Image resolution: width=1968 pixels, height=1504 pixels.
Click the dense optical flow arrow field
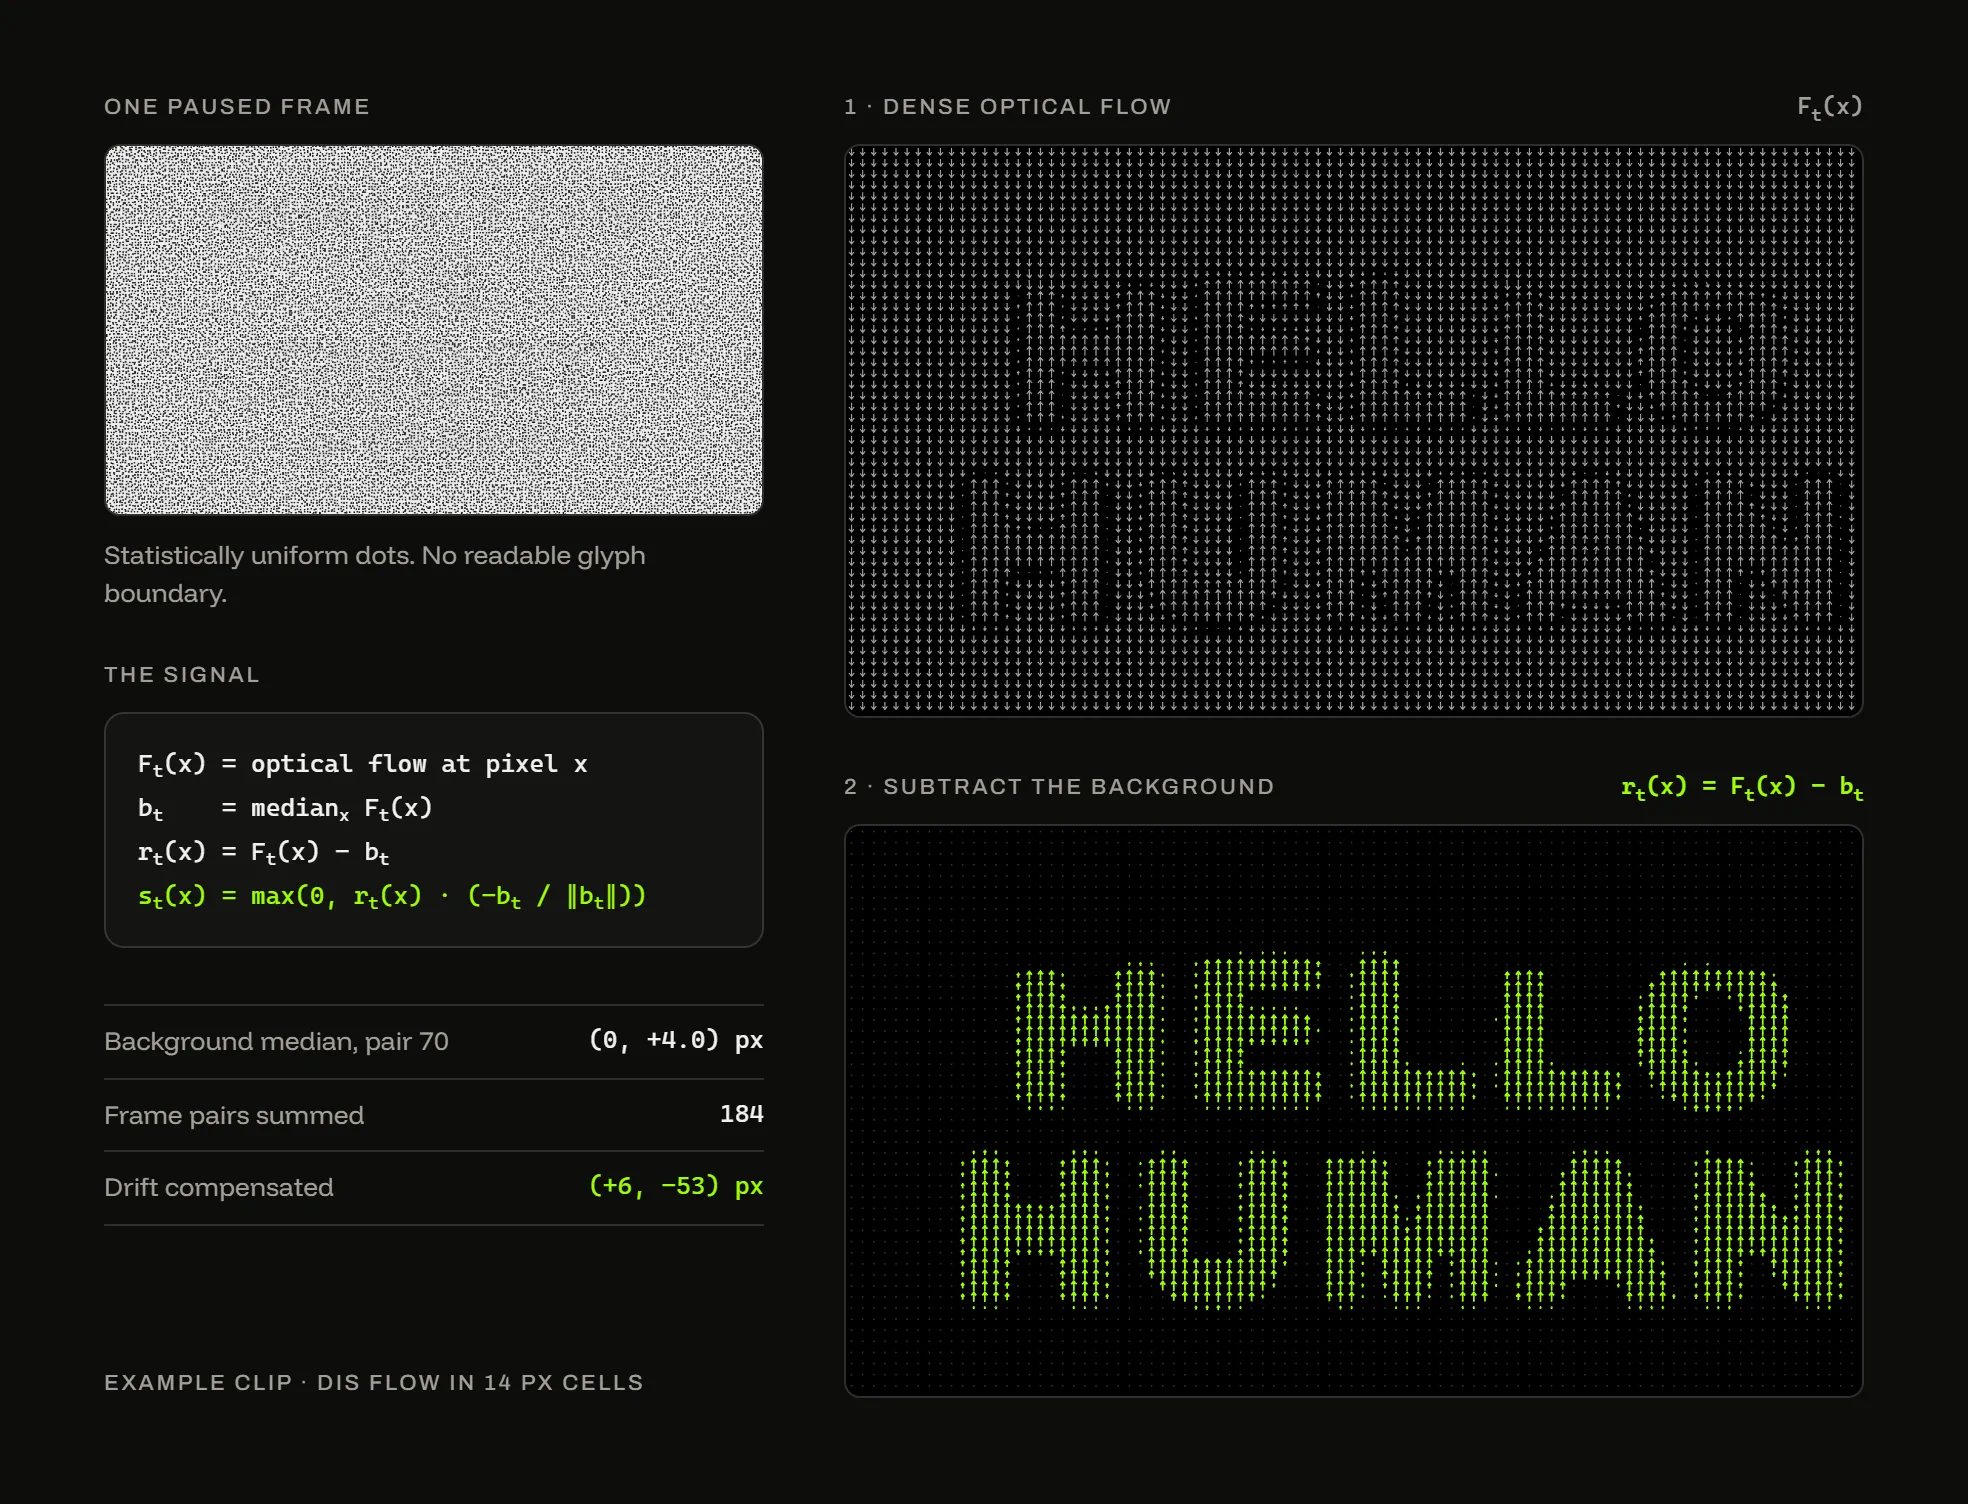coord(1353,431)
